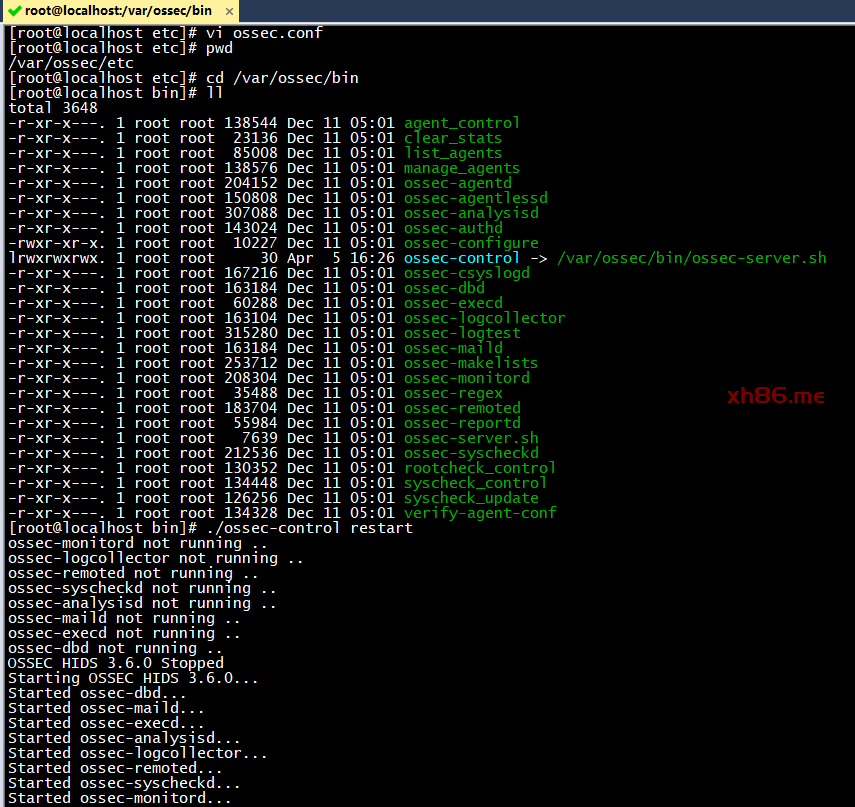Click the ossec-control symlink name in listing
This screenshot has height=807, width=855.
click(x=461, y=258)
